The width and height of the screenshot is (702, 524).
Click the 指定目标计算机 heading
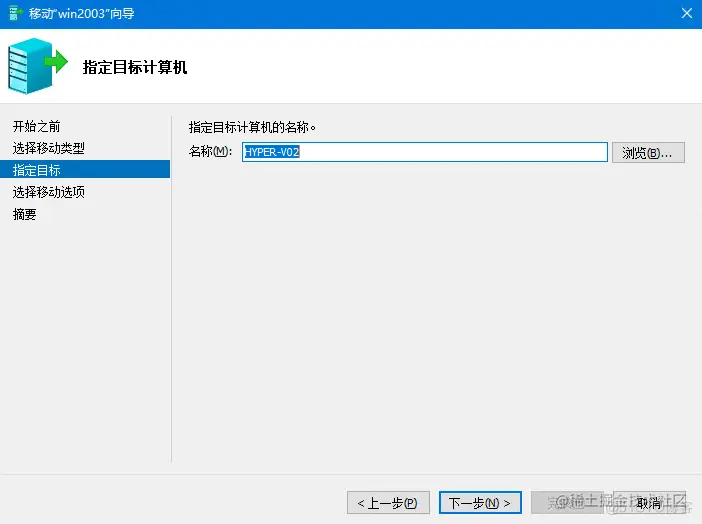[x=135, y=67]
